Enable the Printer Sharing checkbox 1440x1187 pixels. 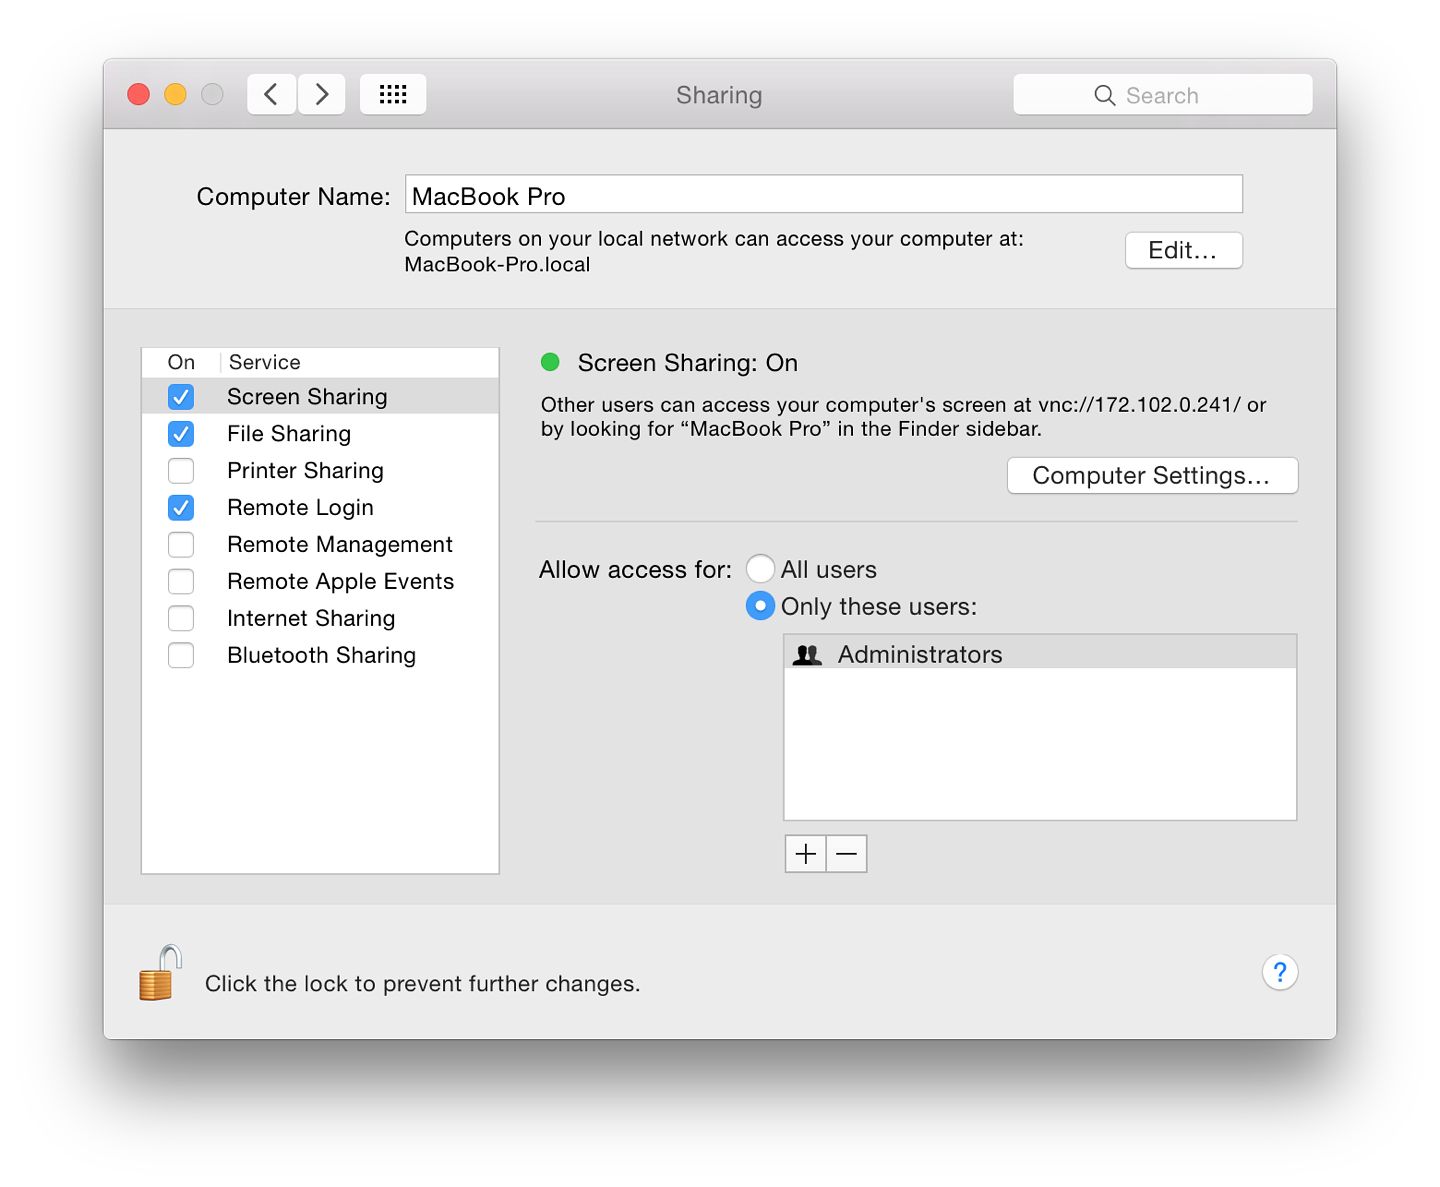[x=181, y=471]
